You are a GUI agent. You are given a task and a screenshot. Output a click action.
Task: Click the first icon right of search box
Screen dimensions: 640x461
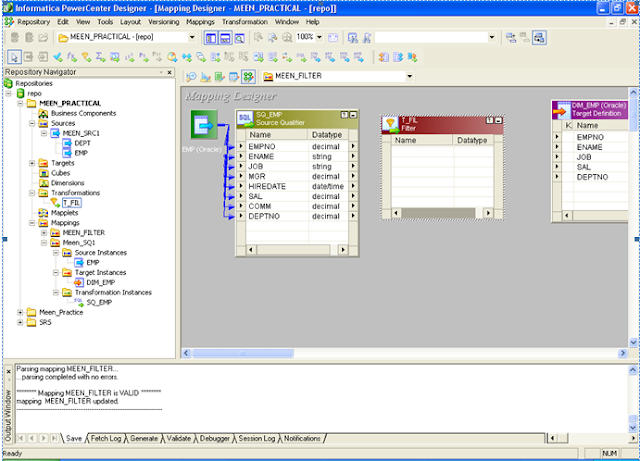click(x=511, y=38)
